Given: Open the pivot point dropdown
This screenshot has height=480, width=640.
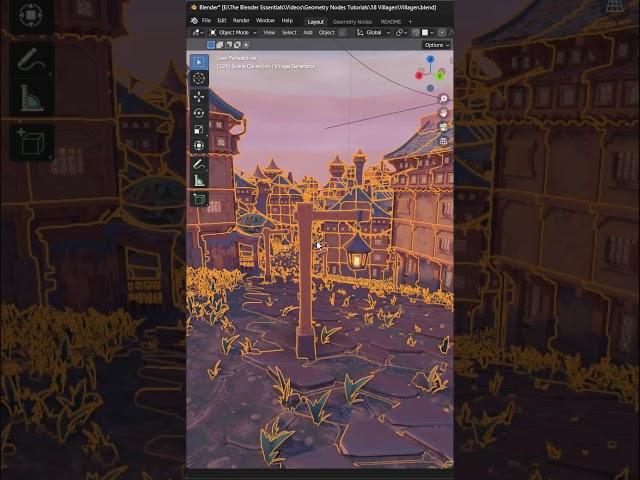Looking at the screenshot, I should 401,33.
